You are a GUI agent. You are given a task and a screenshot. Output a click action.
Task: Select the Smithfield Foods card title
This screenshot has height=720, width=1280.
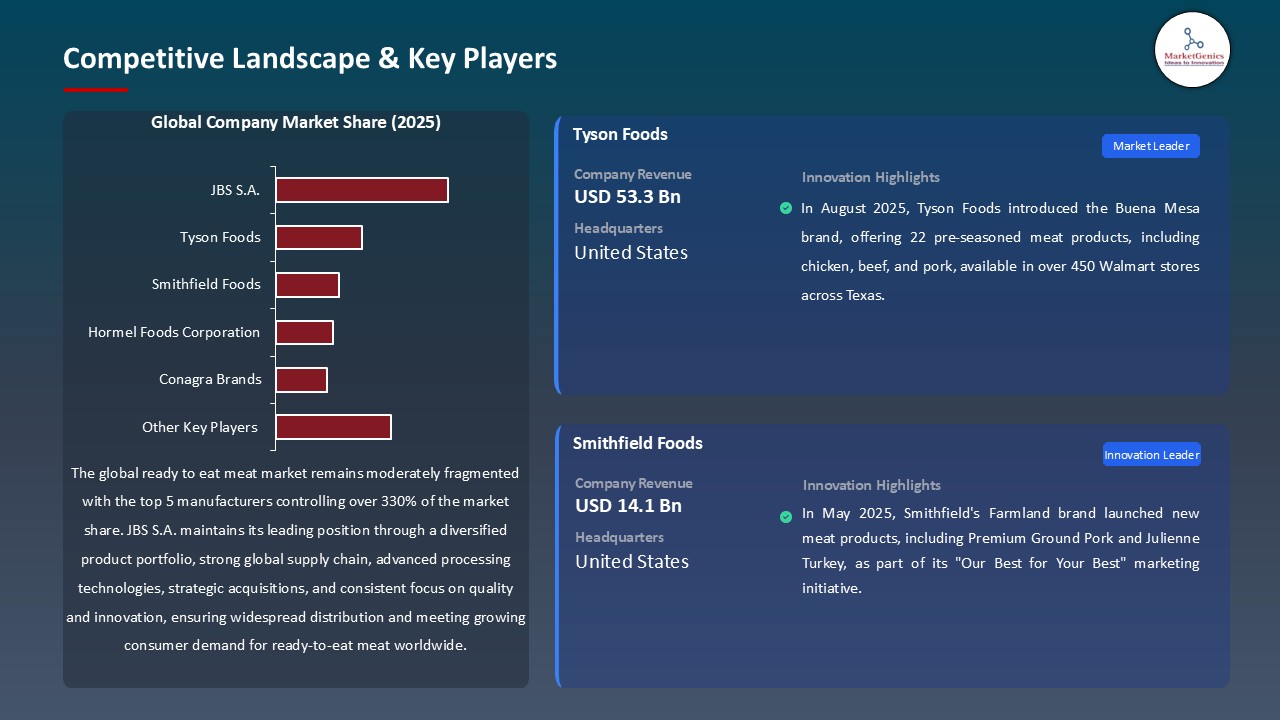[x=637, y=443]
